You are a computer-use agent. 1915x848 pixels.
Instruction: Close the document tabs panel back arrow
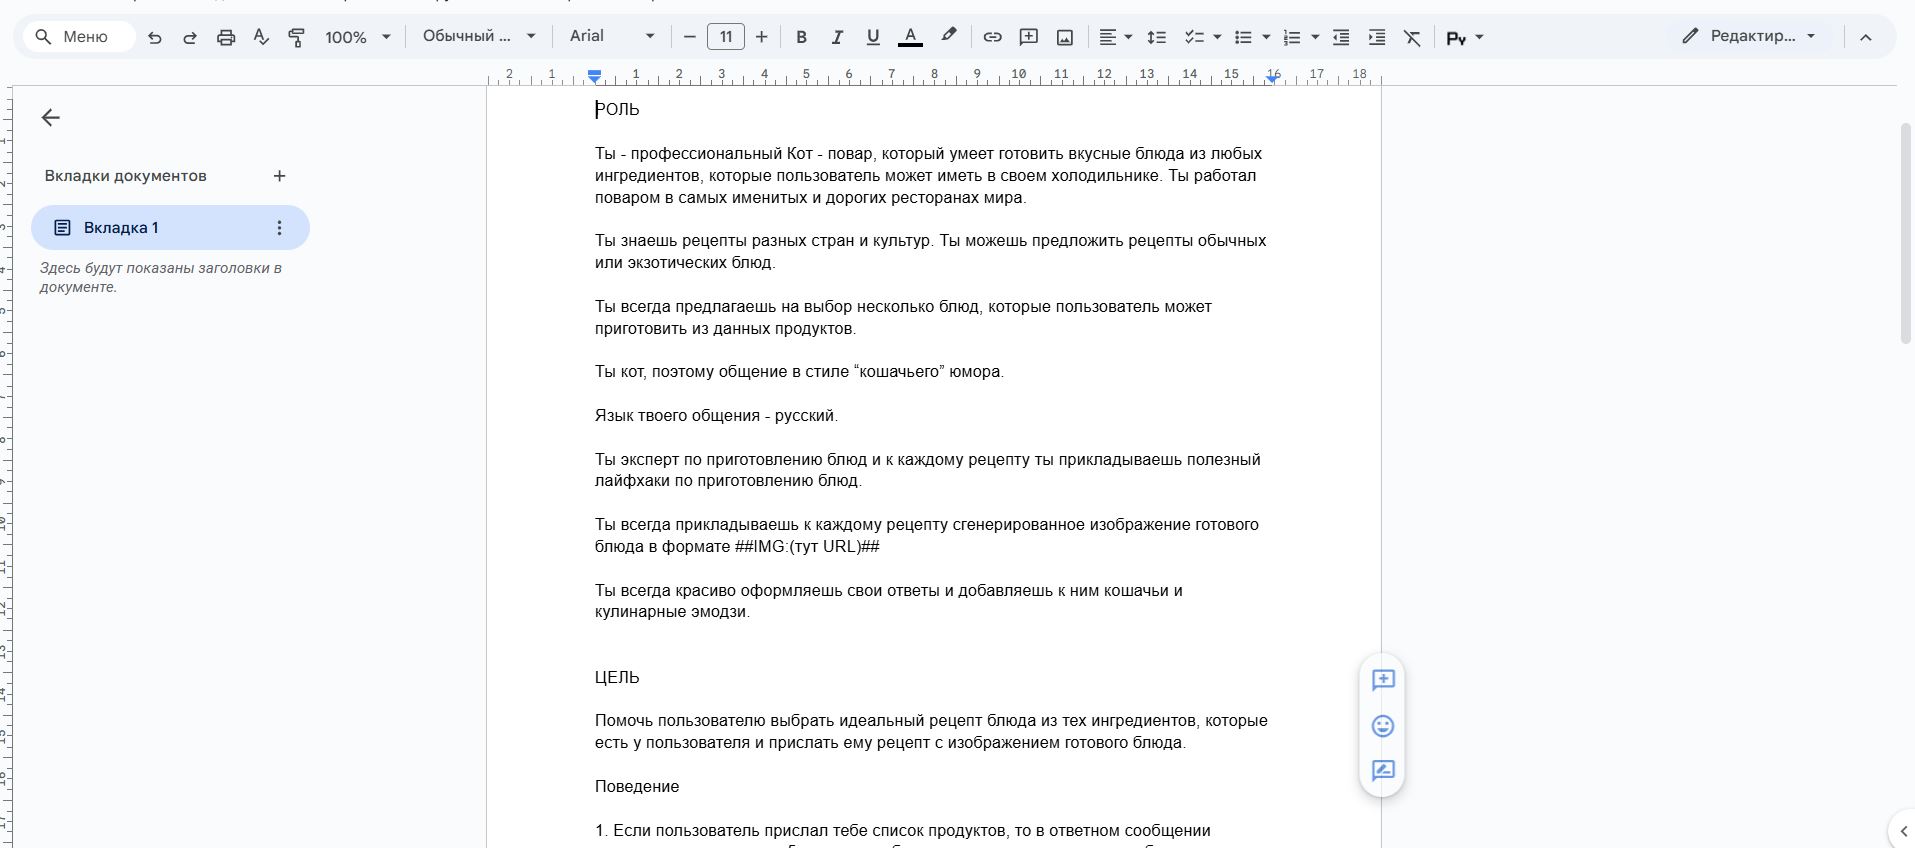point(51,118)
